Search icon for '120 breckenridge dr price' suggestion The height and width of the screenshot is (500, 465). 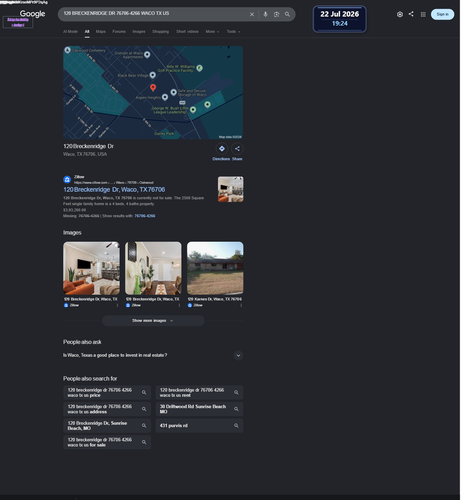pos(144,392)
